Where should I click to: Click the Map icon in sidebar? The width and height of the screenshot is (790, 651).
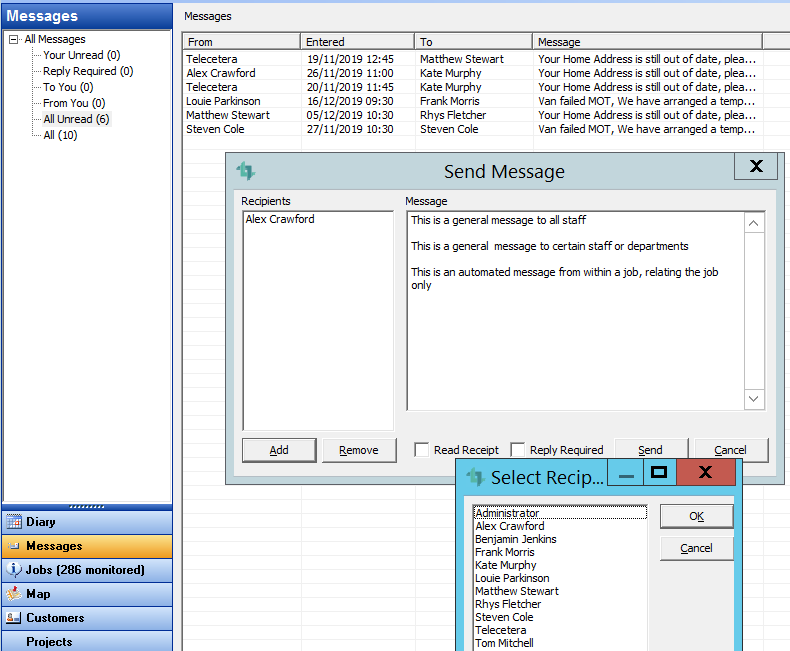click(x=14, y=594)
